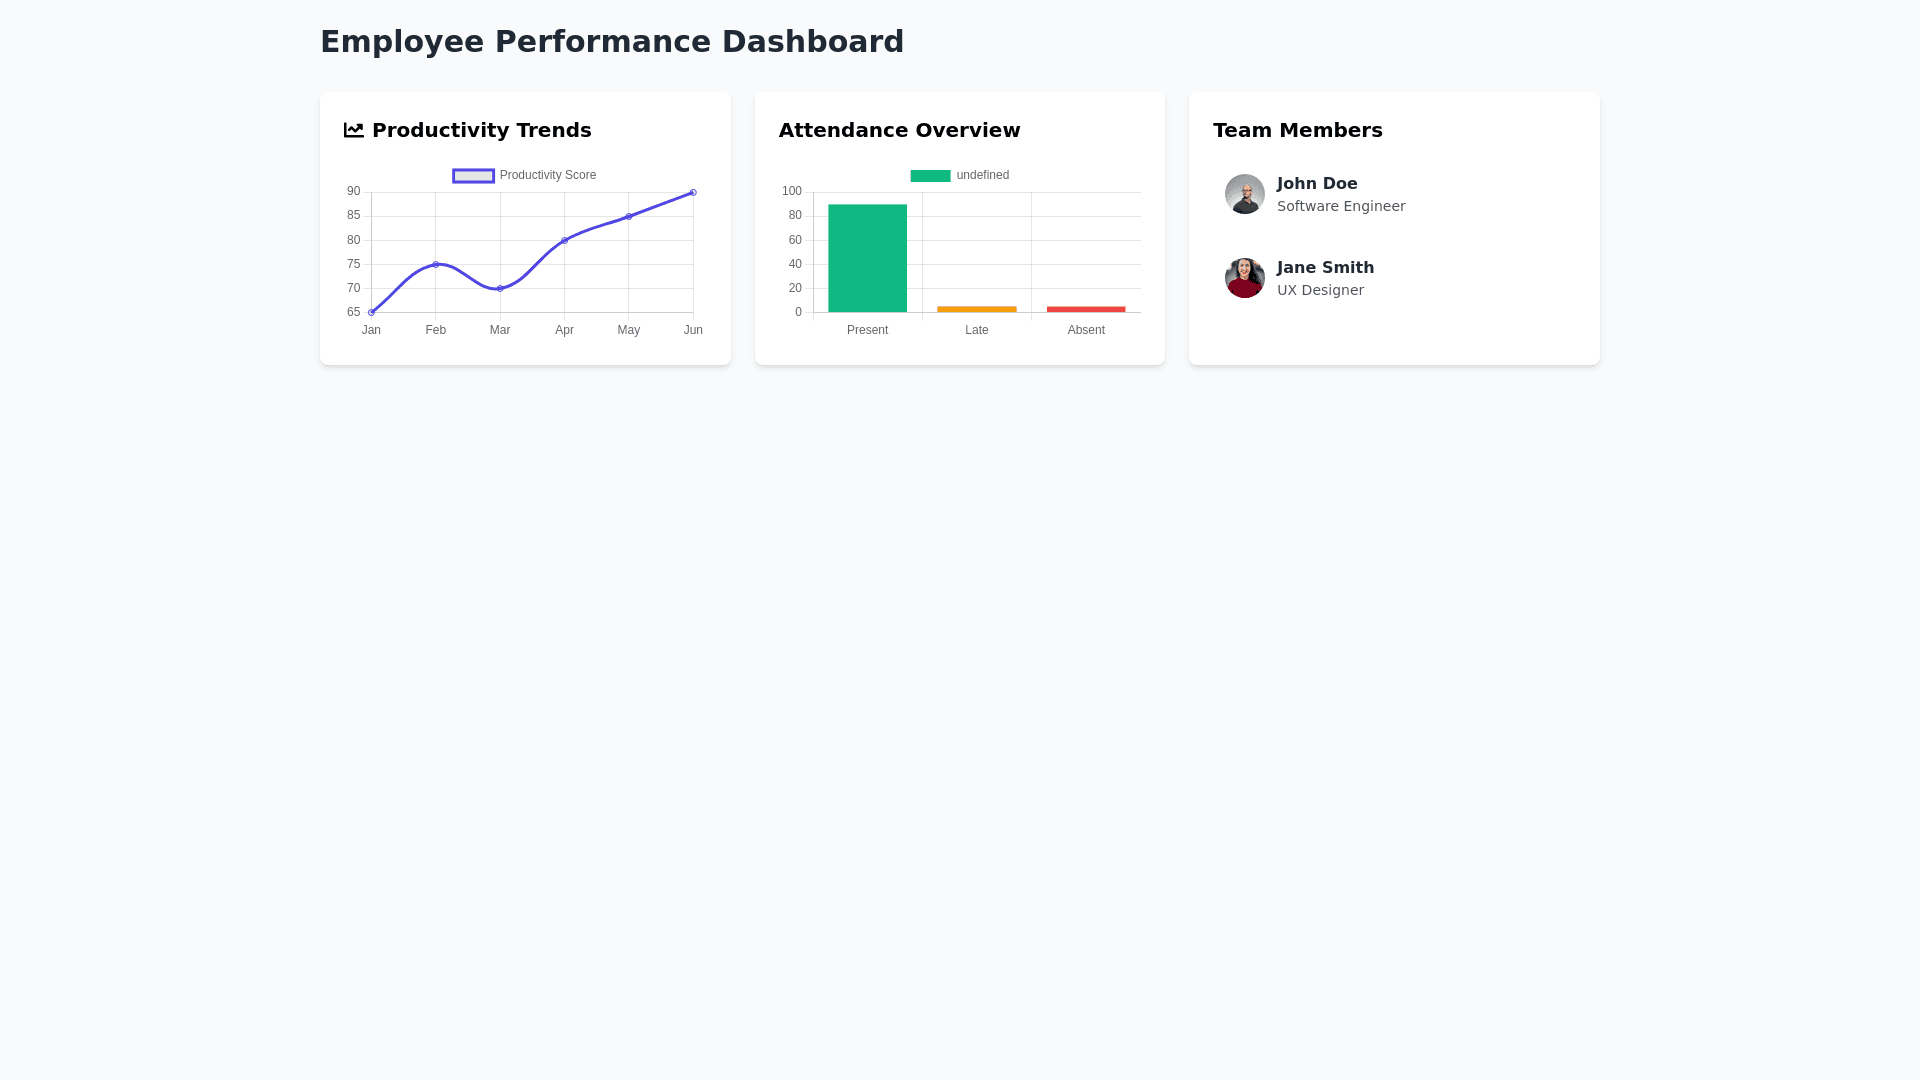Click the red Absent attendance bar

[x=1085, y=309]
